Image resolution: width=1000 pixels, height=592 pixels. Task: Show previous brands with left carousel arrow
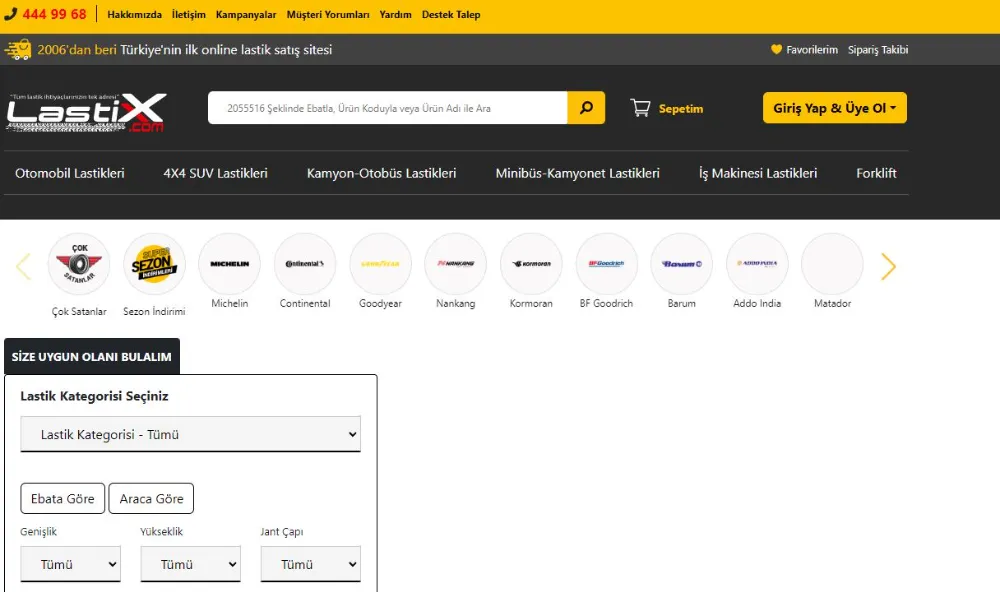24,267
